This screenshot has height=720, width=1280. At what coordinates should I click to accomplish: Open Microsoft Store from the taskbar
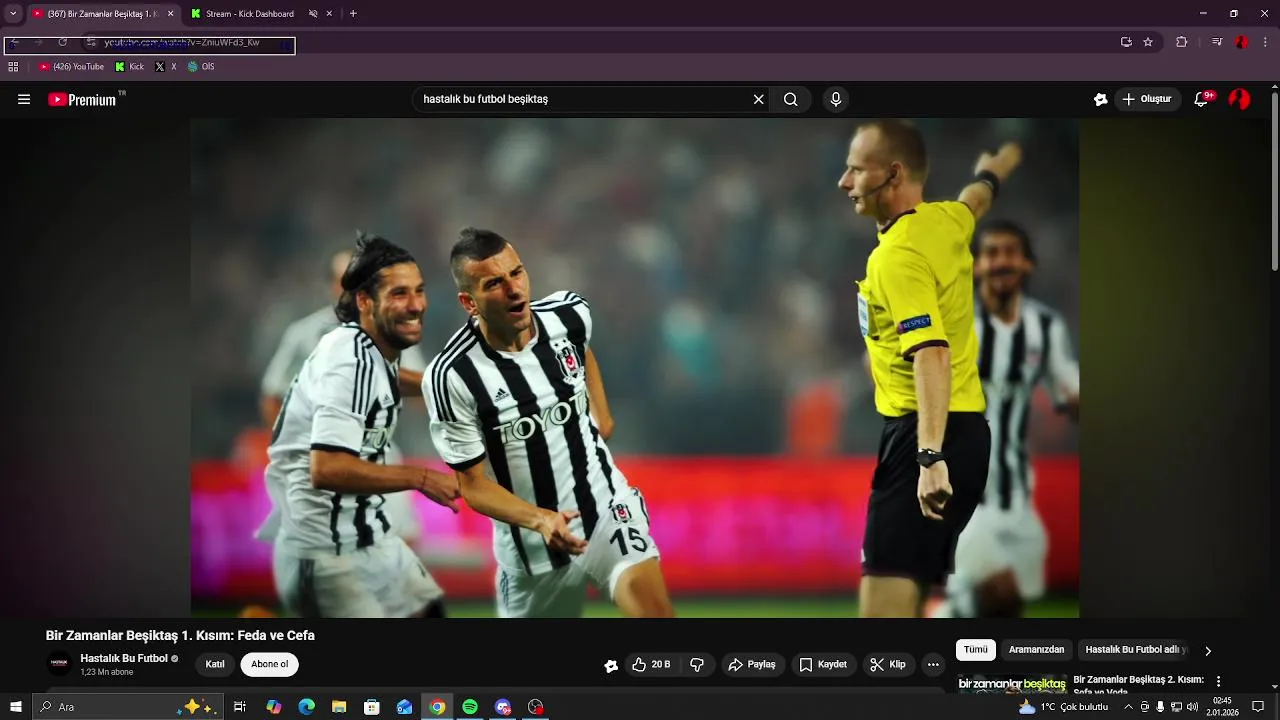click(372, 707)
